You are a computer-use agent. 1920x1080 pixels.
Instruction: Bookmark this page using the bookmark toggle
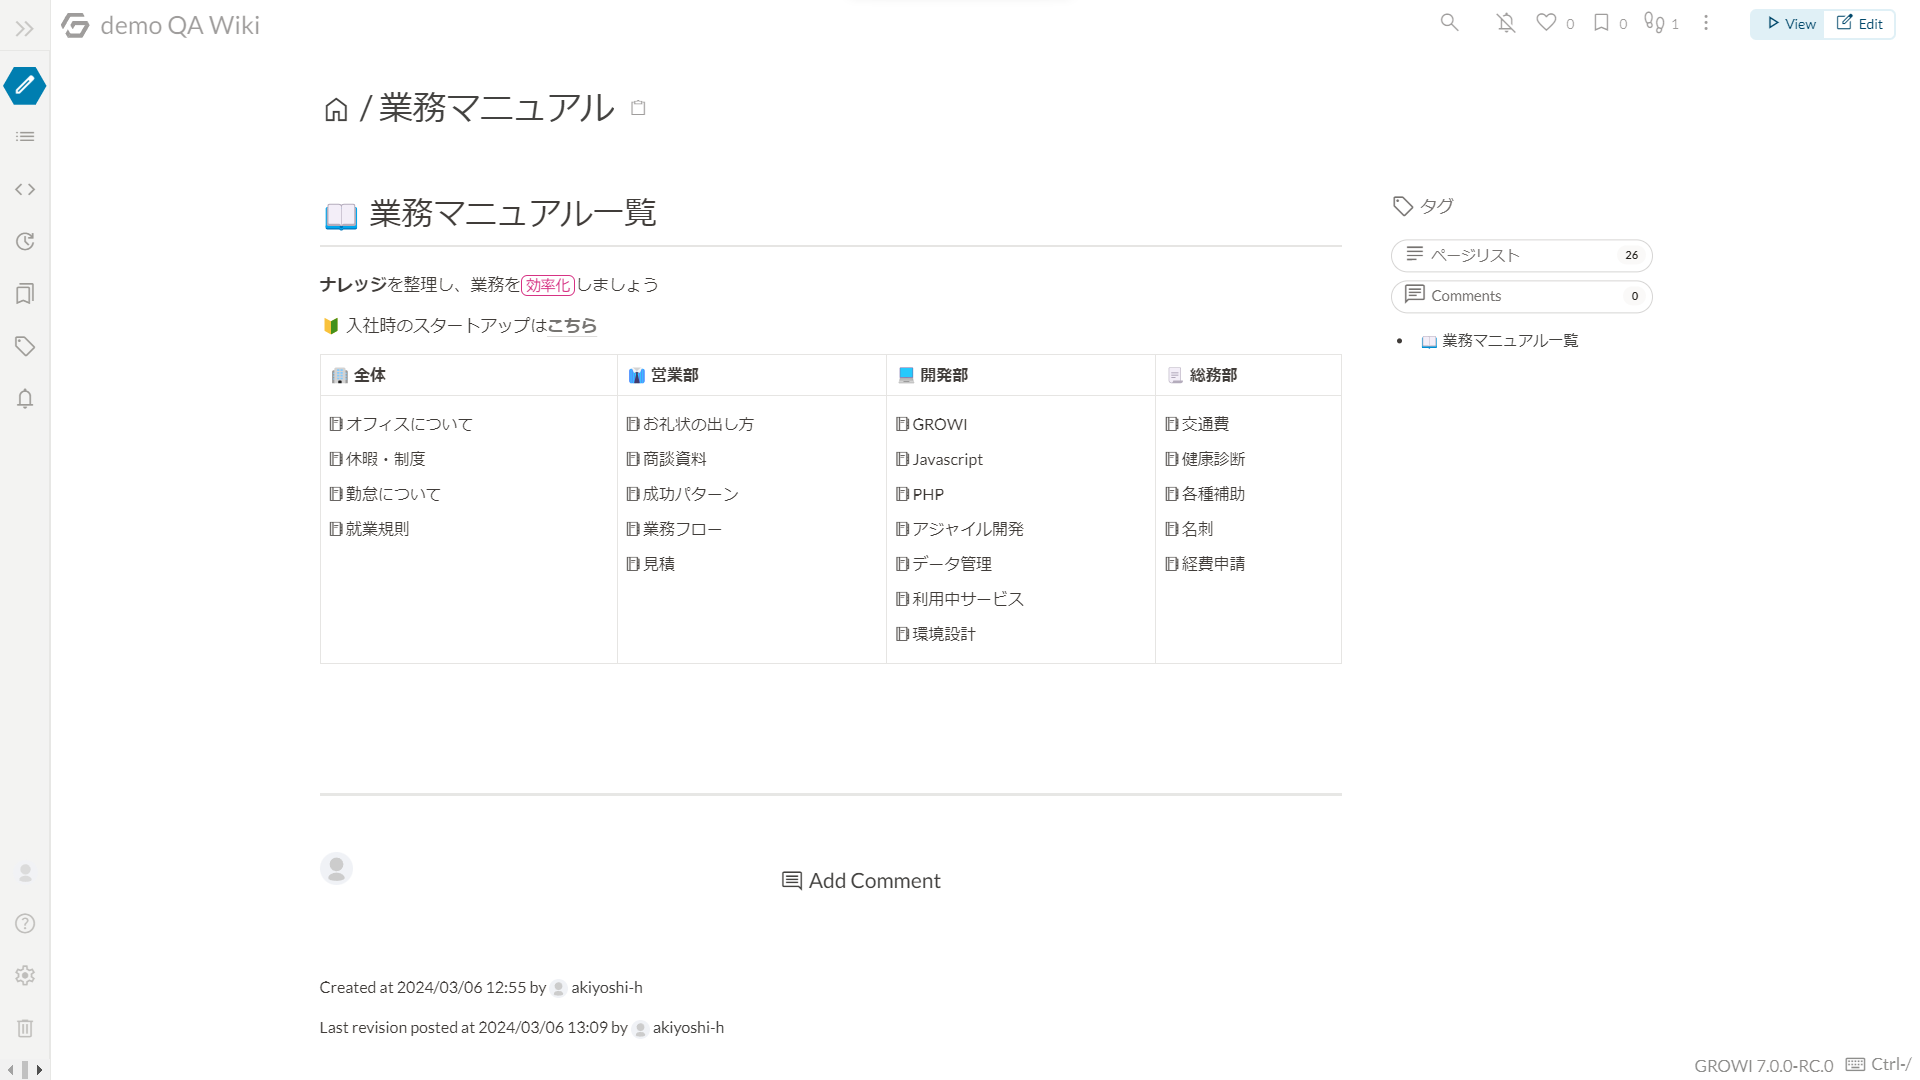(x=1600, y=22)
